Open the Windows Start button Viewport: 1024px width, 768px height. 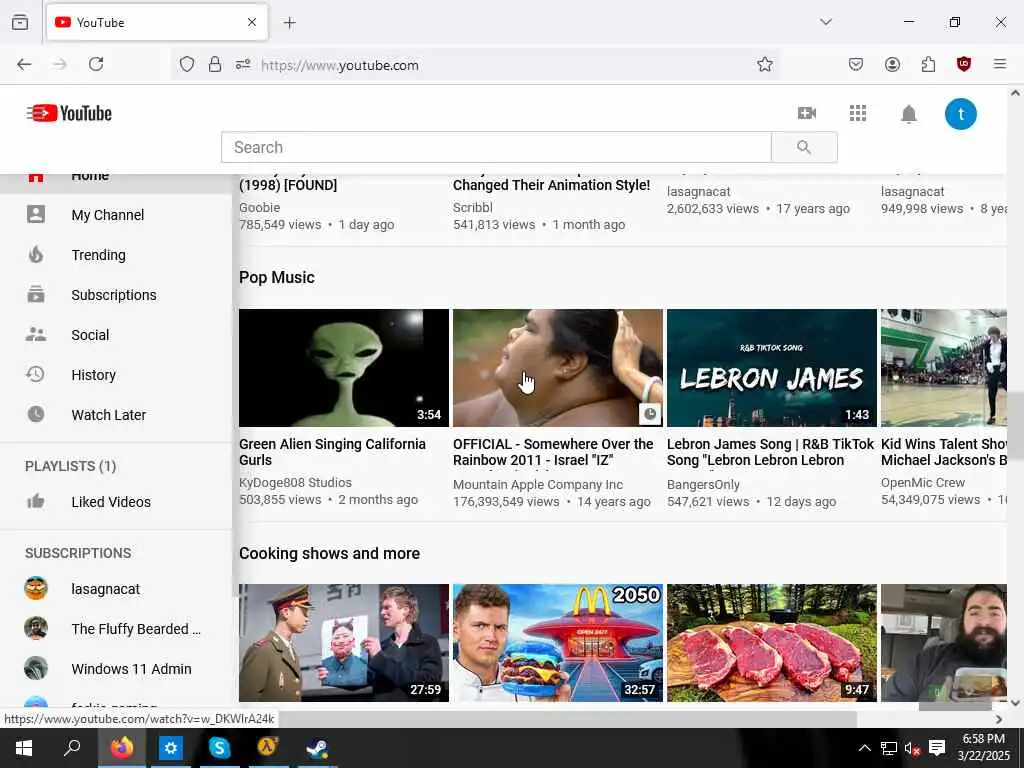point(24,748)
